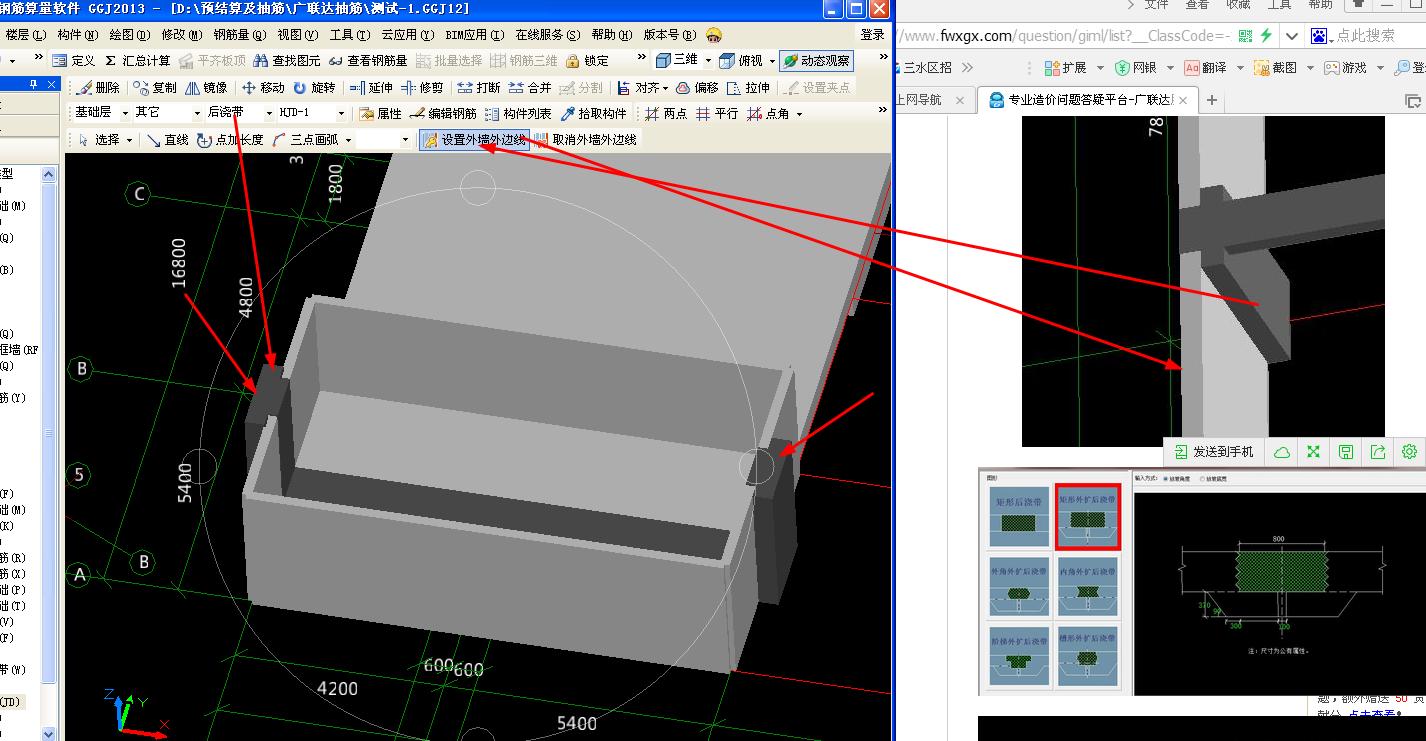Open the 云应用 menu

pyautogui.click(x=407, y=35)
